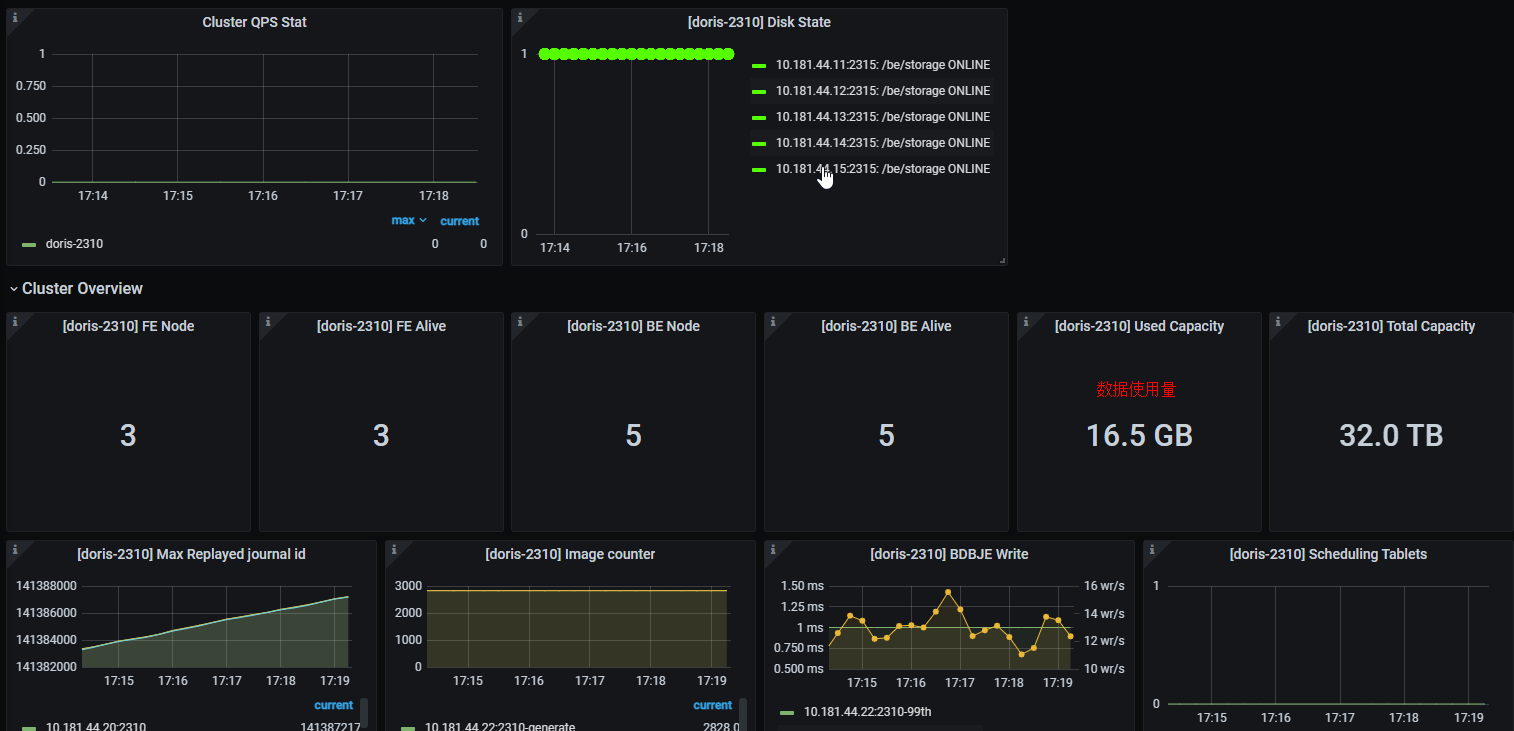
Task: Toggle 10.181.44.12:2315 series in Disk State legend
Action: click(883, 91)
